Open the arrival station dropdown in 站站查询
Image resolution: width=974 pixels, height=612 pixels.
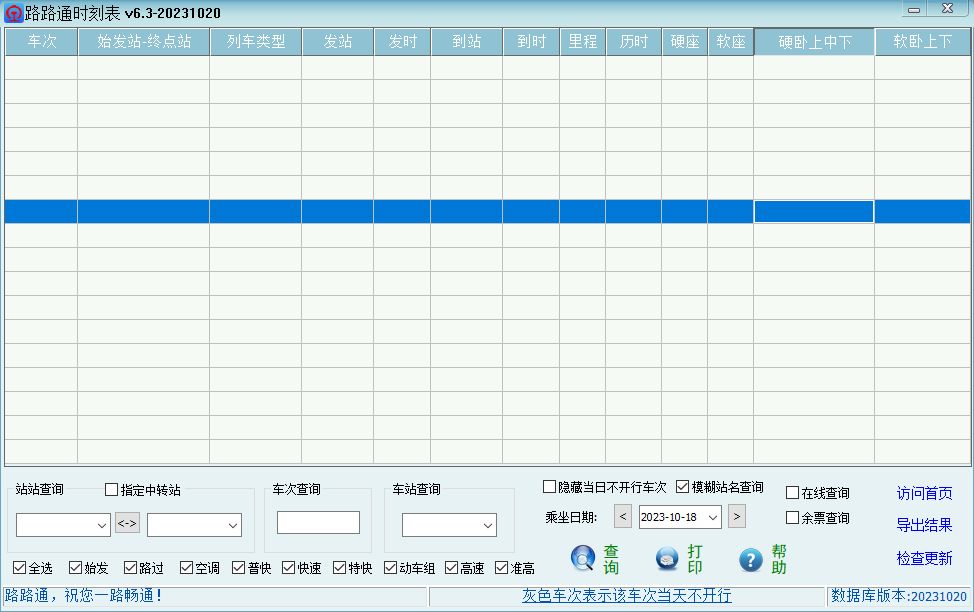tap(233, 525)
